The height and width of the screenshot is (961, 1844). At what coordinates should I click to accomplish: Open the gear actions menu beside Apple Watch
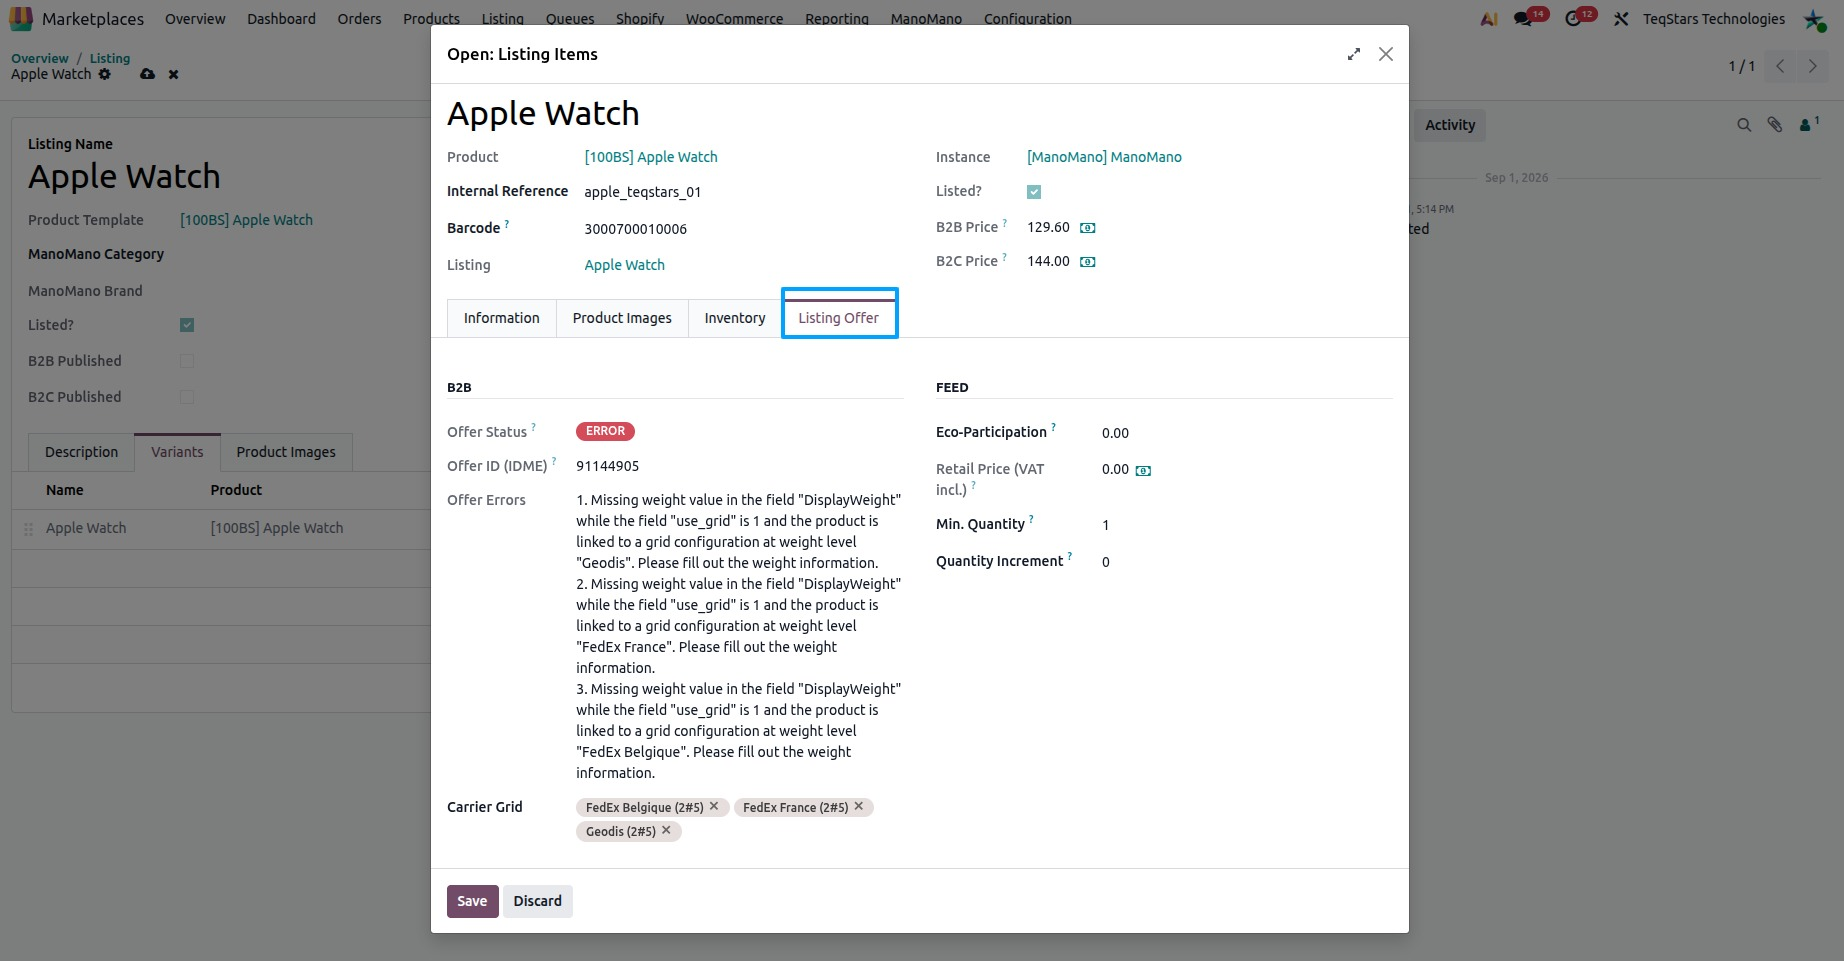click(104, 74)
